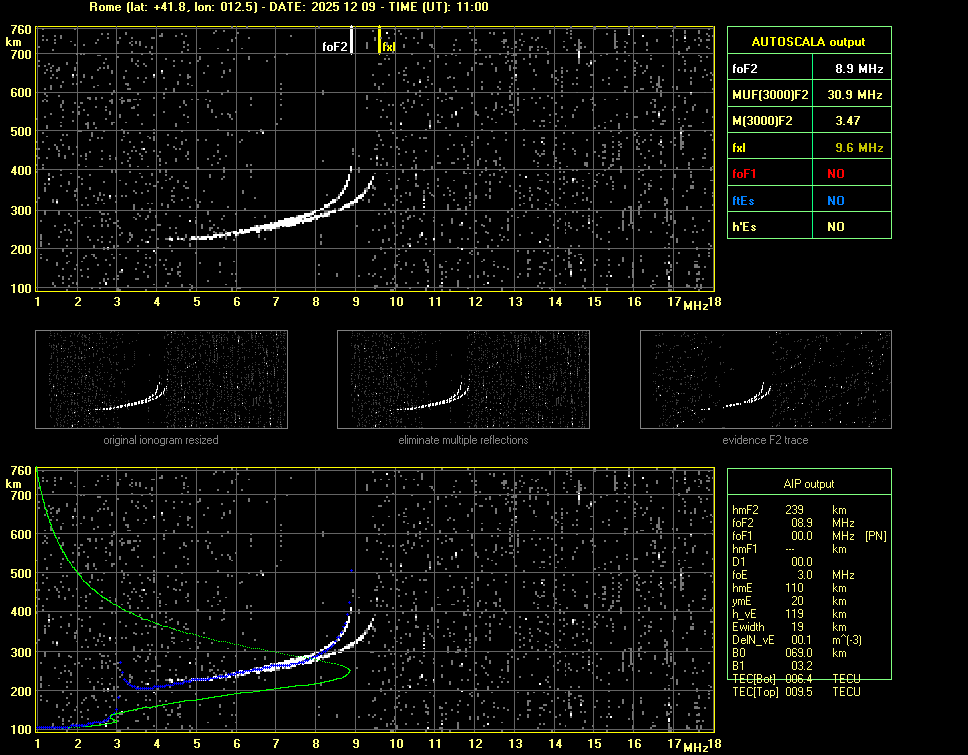Select the yellow fxI 9.6 MHz value

click(x=859, y=148)
